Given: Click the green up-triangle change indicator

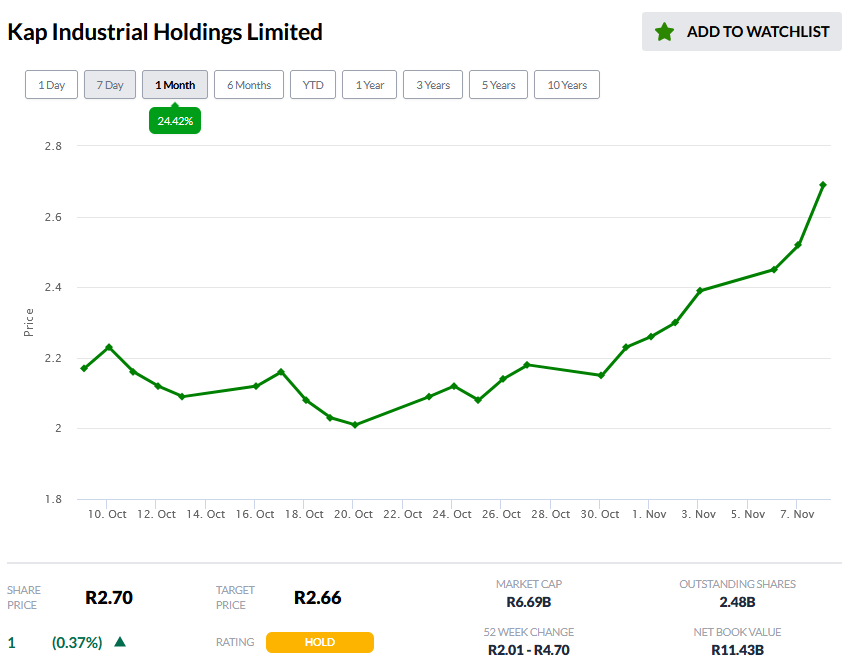Looking at the screenshot, I should [120, 642].
